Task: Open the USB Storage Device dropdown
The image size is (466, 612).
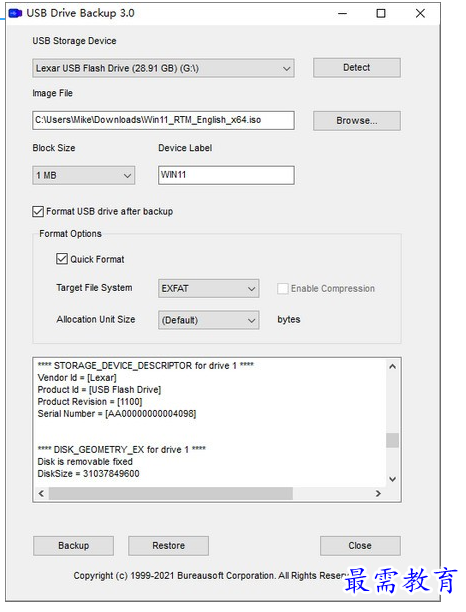Action: click(163, 68)
